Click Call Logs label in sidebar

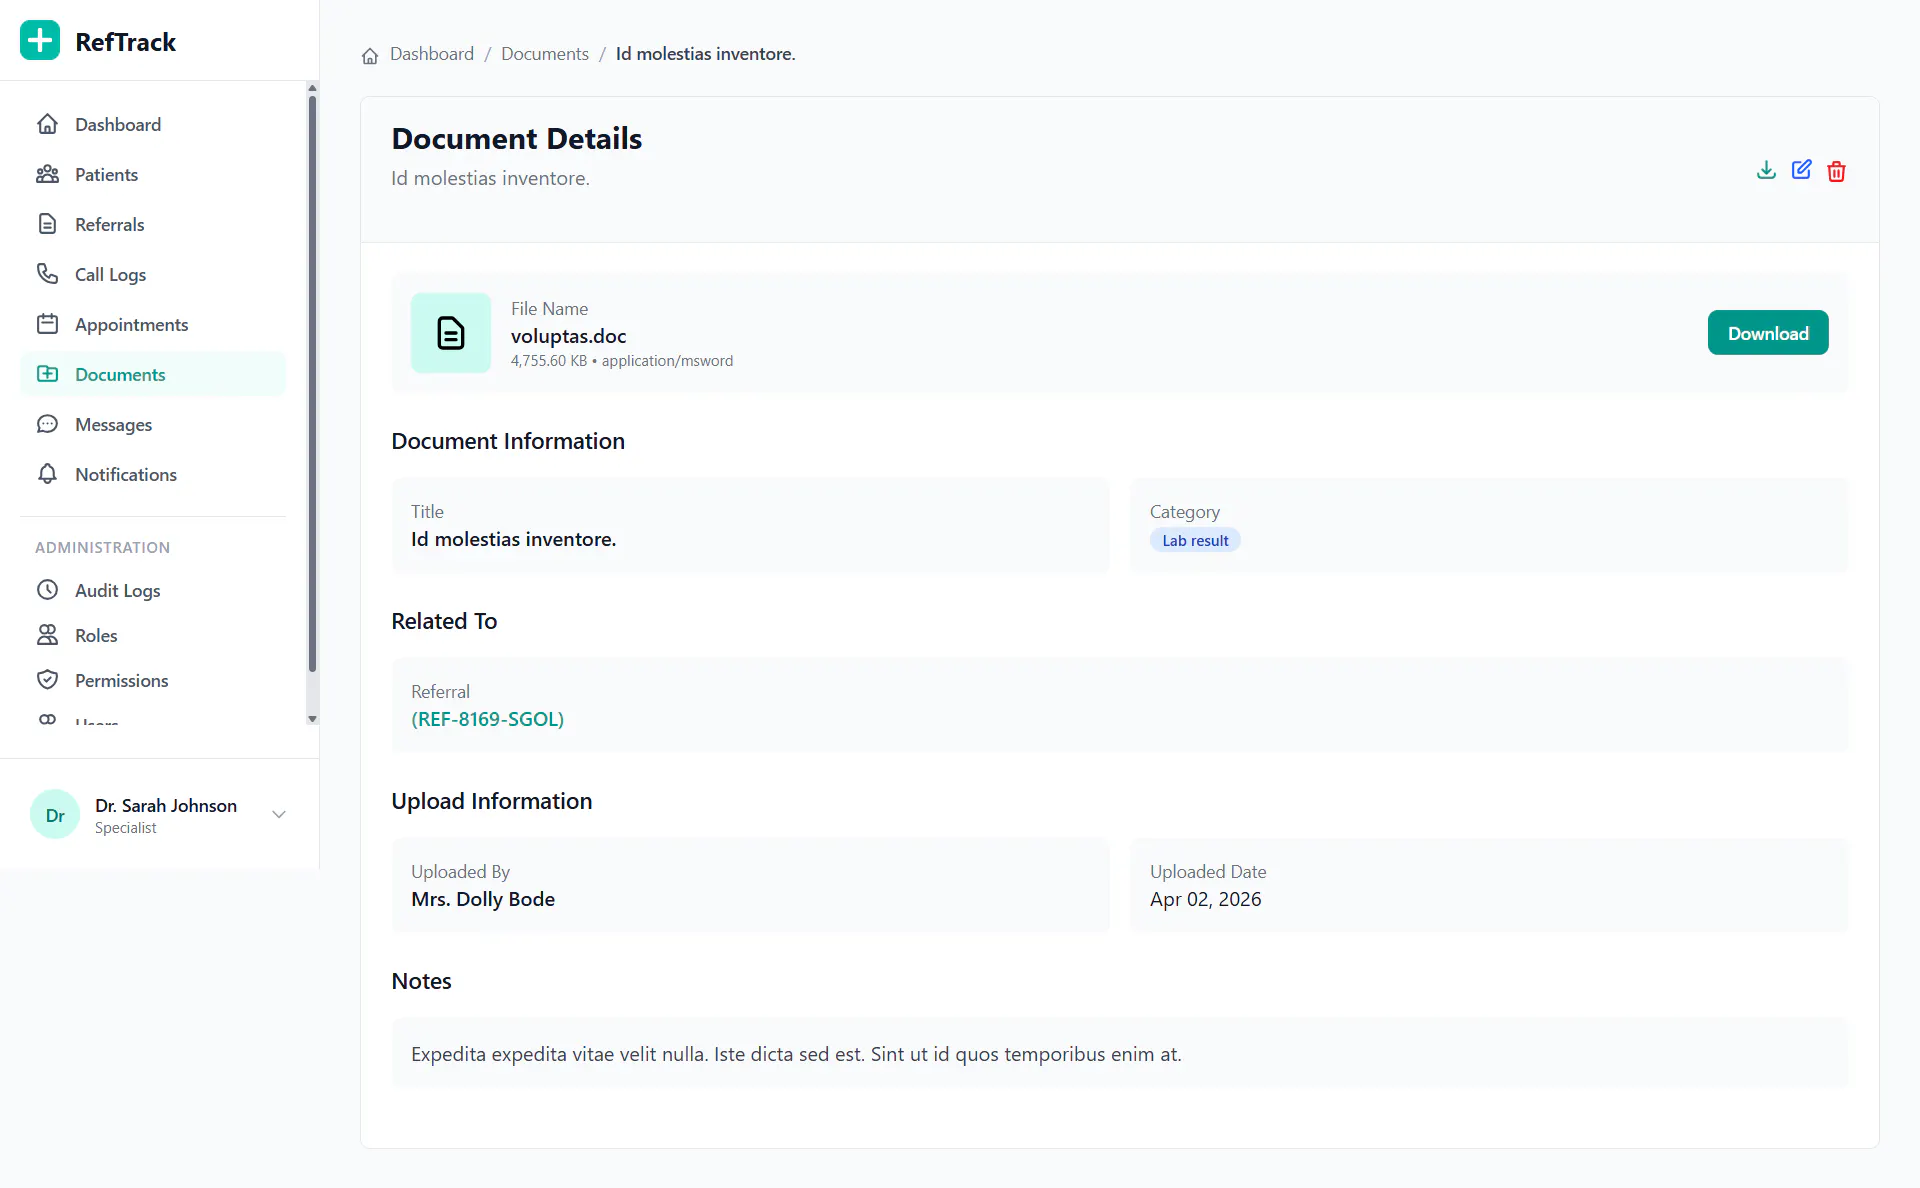click(110, 274)
